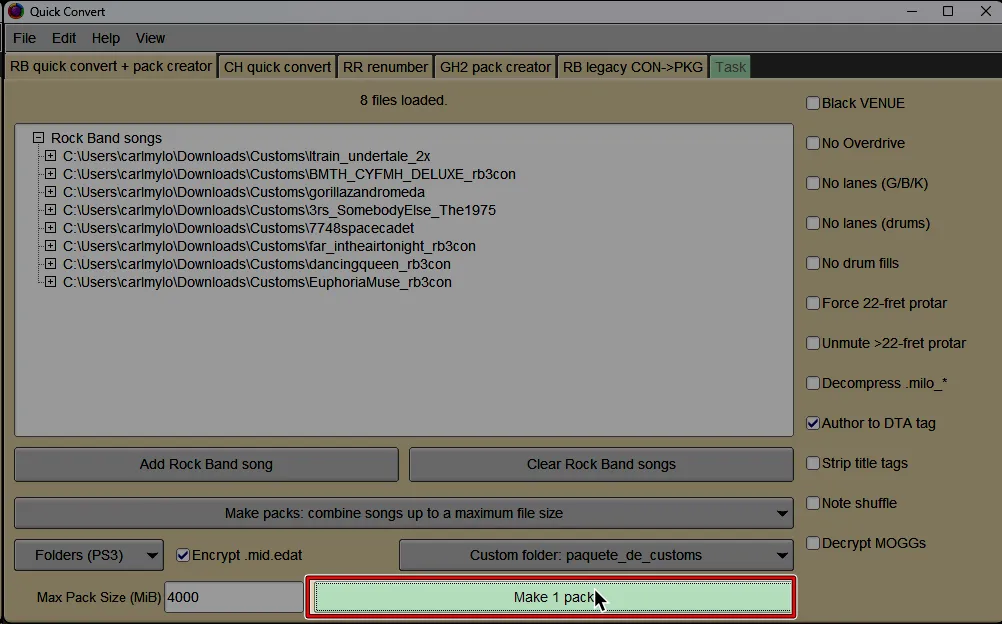Viewport: 1002px width, 624px height.
Task: Click the '8 files loaded.' status text
Action: click(x=403, y=100)
